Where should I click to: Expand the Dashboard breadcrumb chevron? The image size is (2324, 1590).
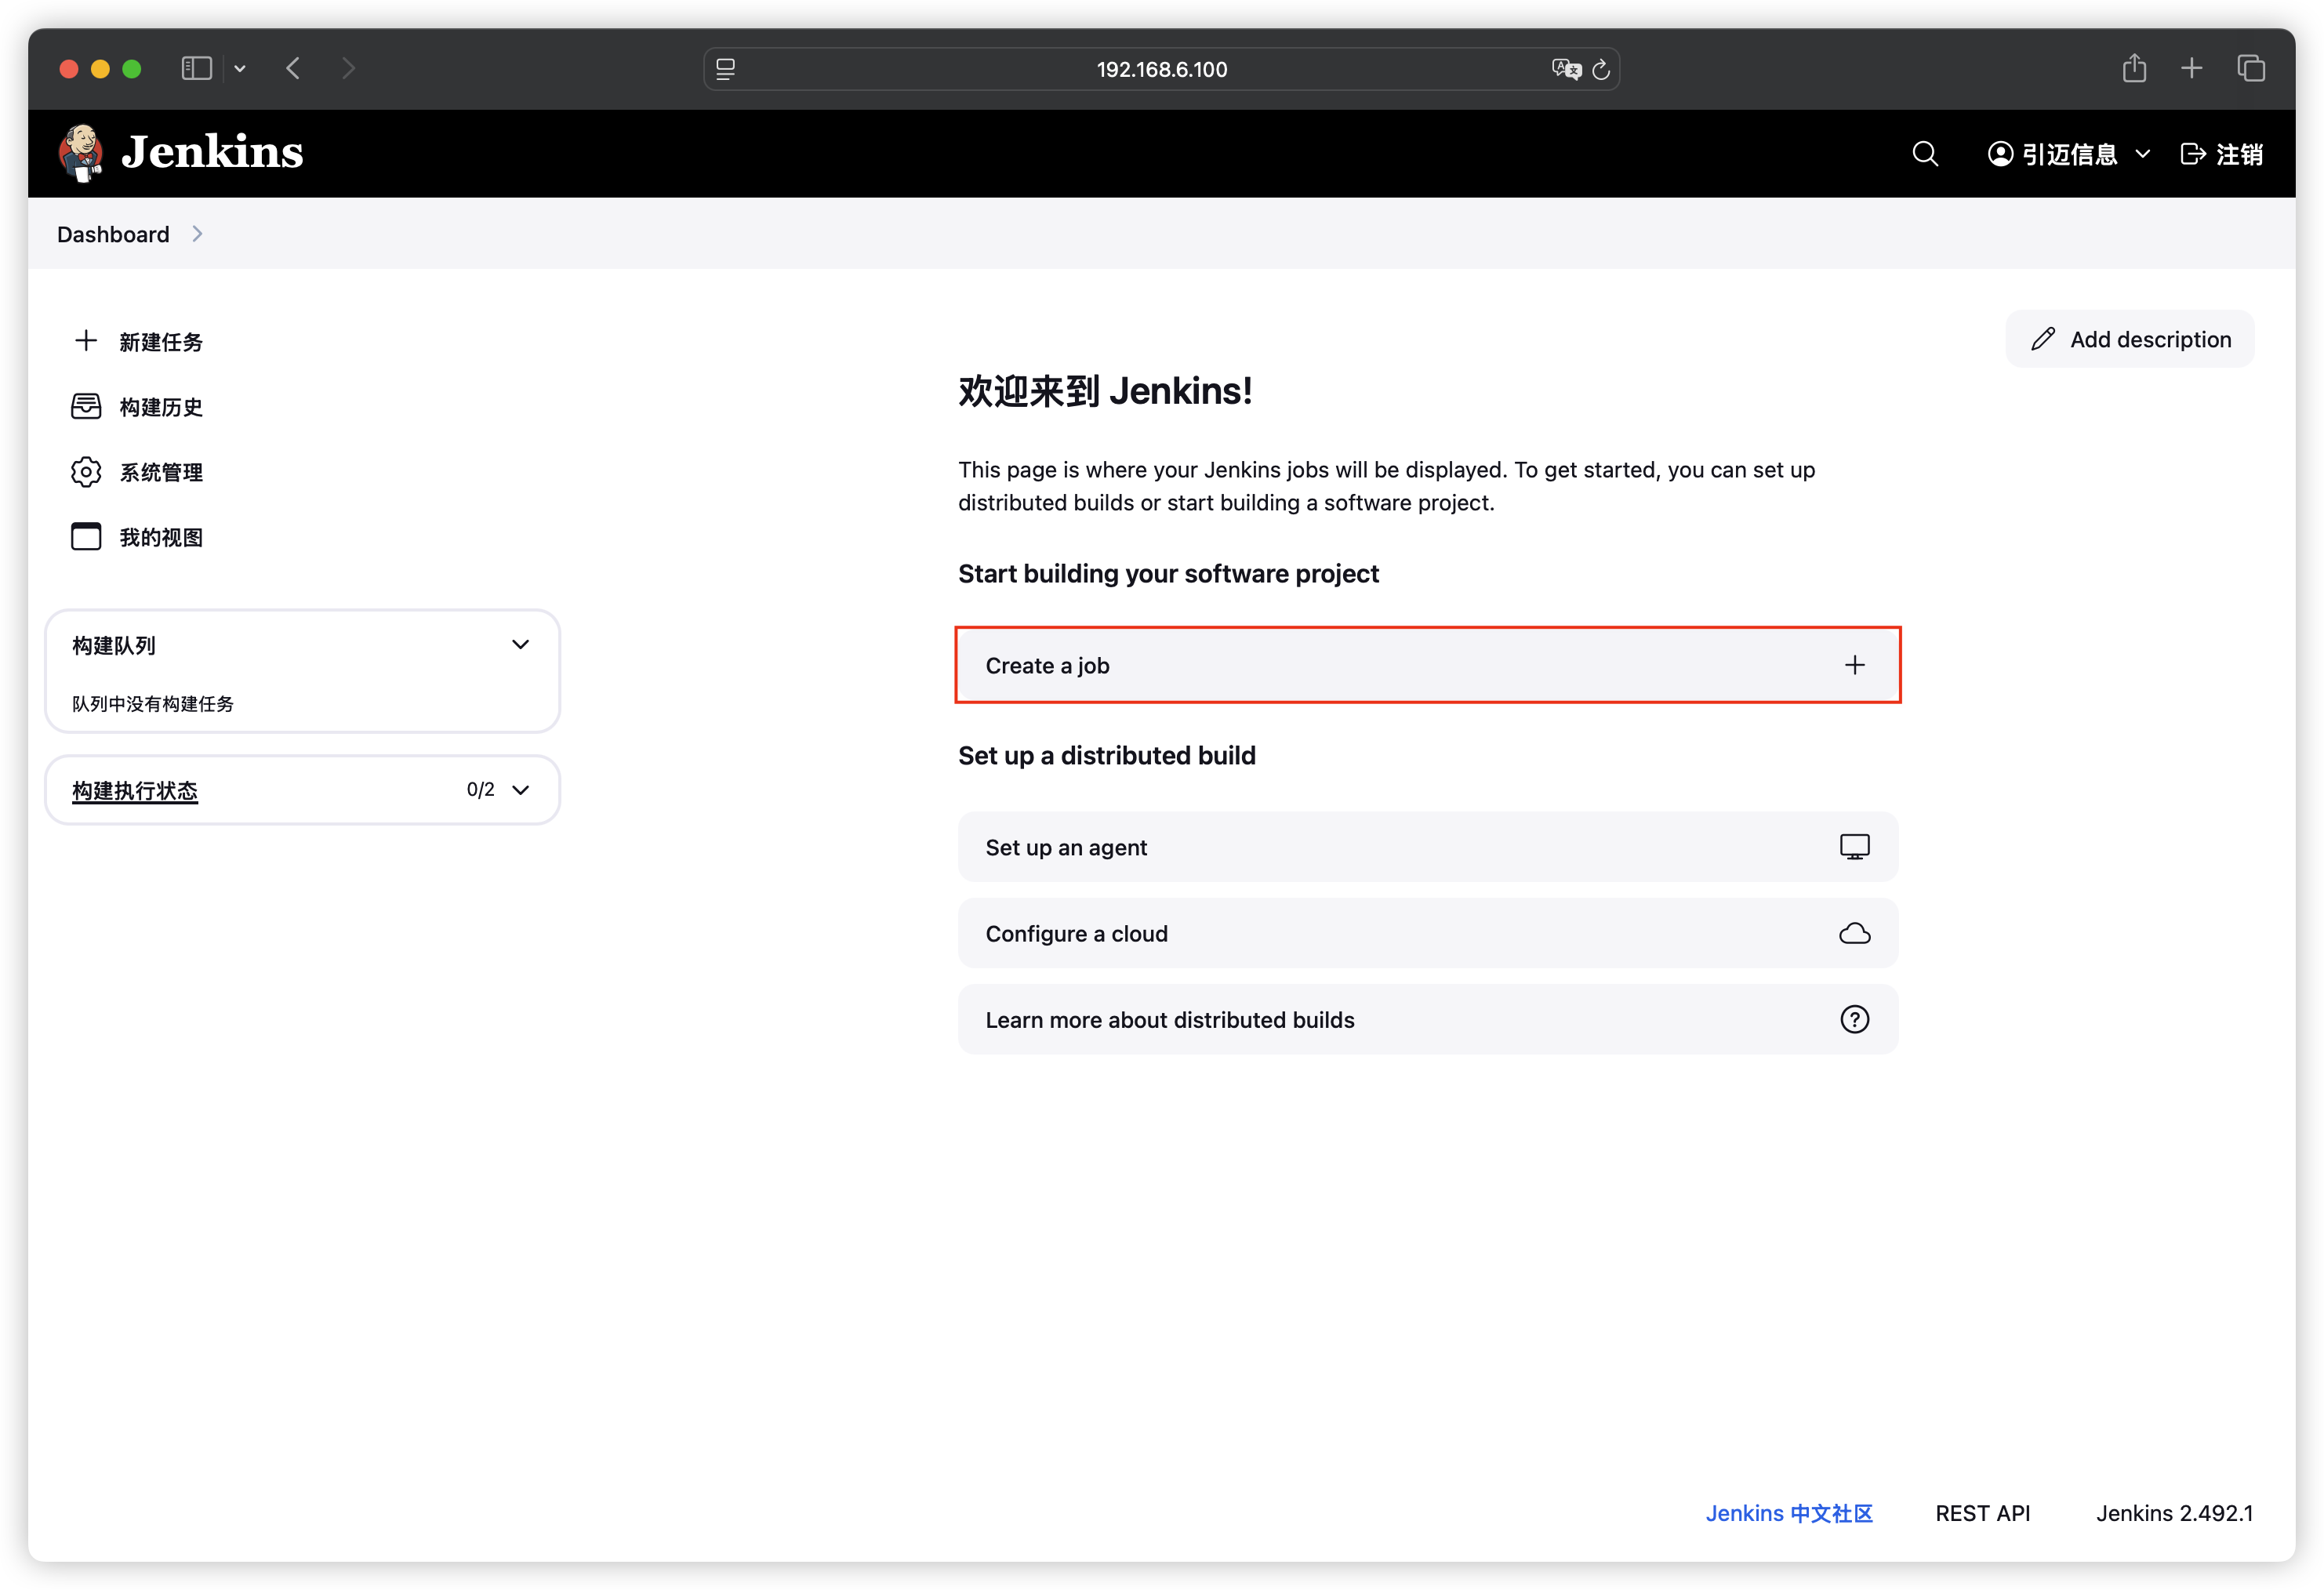tap(197, 234)
